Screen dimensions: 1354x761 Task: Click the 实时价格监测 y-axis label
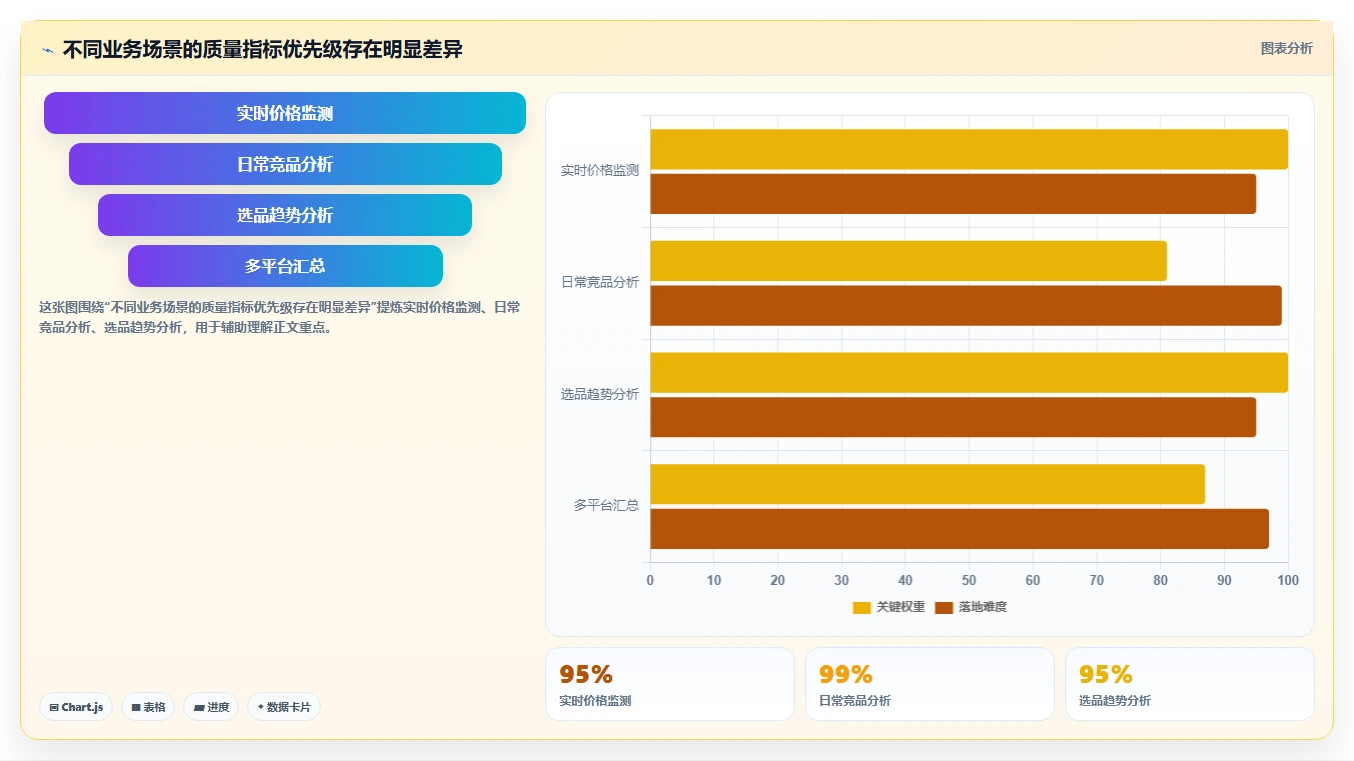coord(600,171)
